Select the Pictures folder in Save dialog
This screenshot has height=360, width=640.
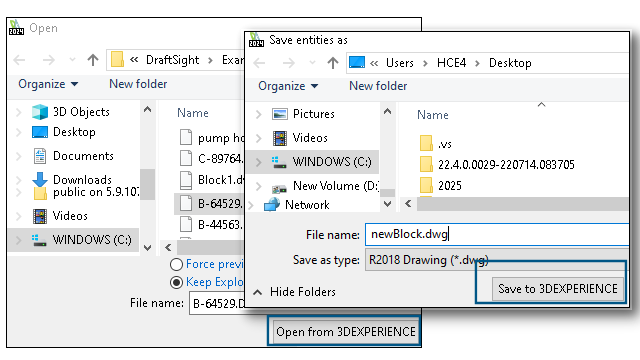click(x=303, y=114)
